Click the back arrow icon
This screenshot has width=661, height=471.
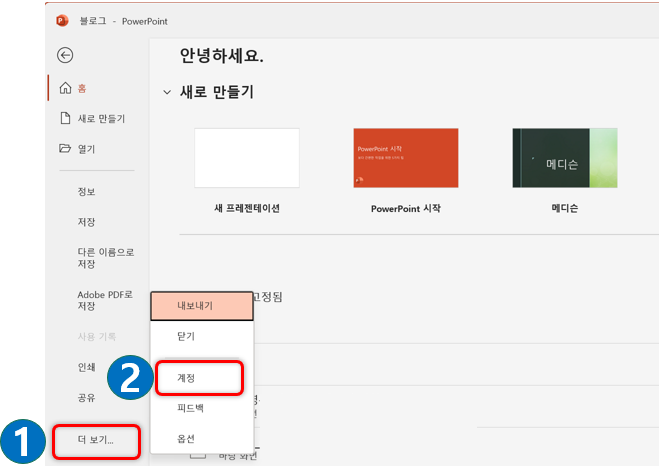[x=65, y=55]
